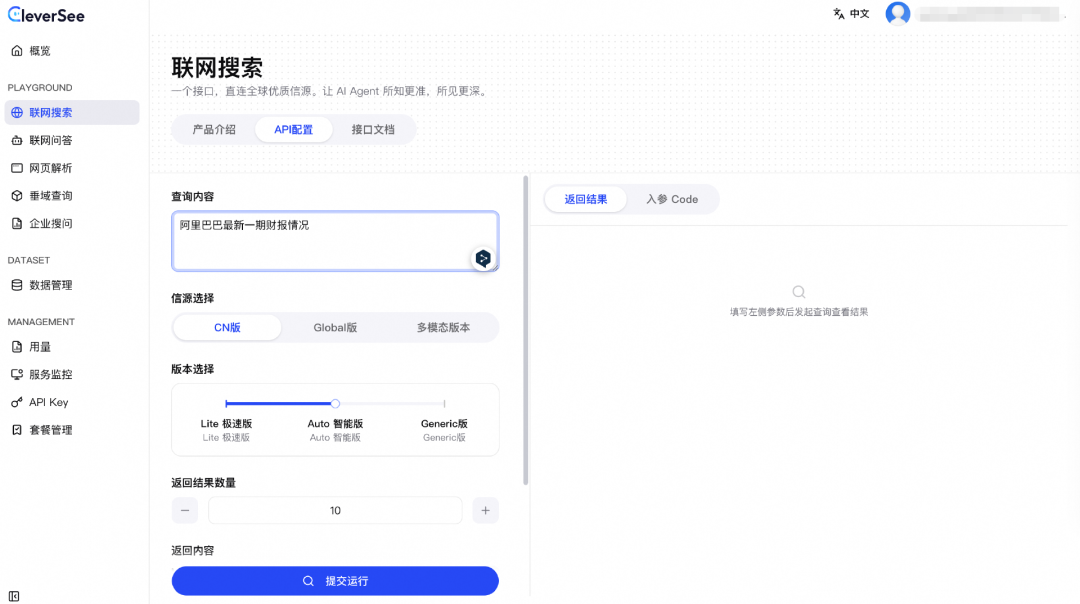Viewport: 1080px width, 604px height.
Task: Choose the Global版 source option
Action: click(335, 327)
